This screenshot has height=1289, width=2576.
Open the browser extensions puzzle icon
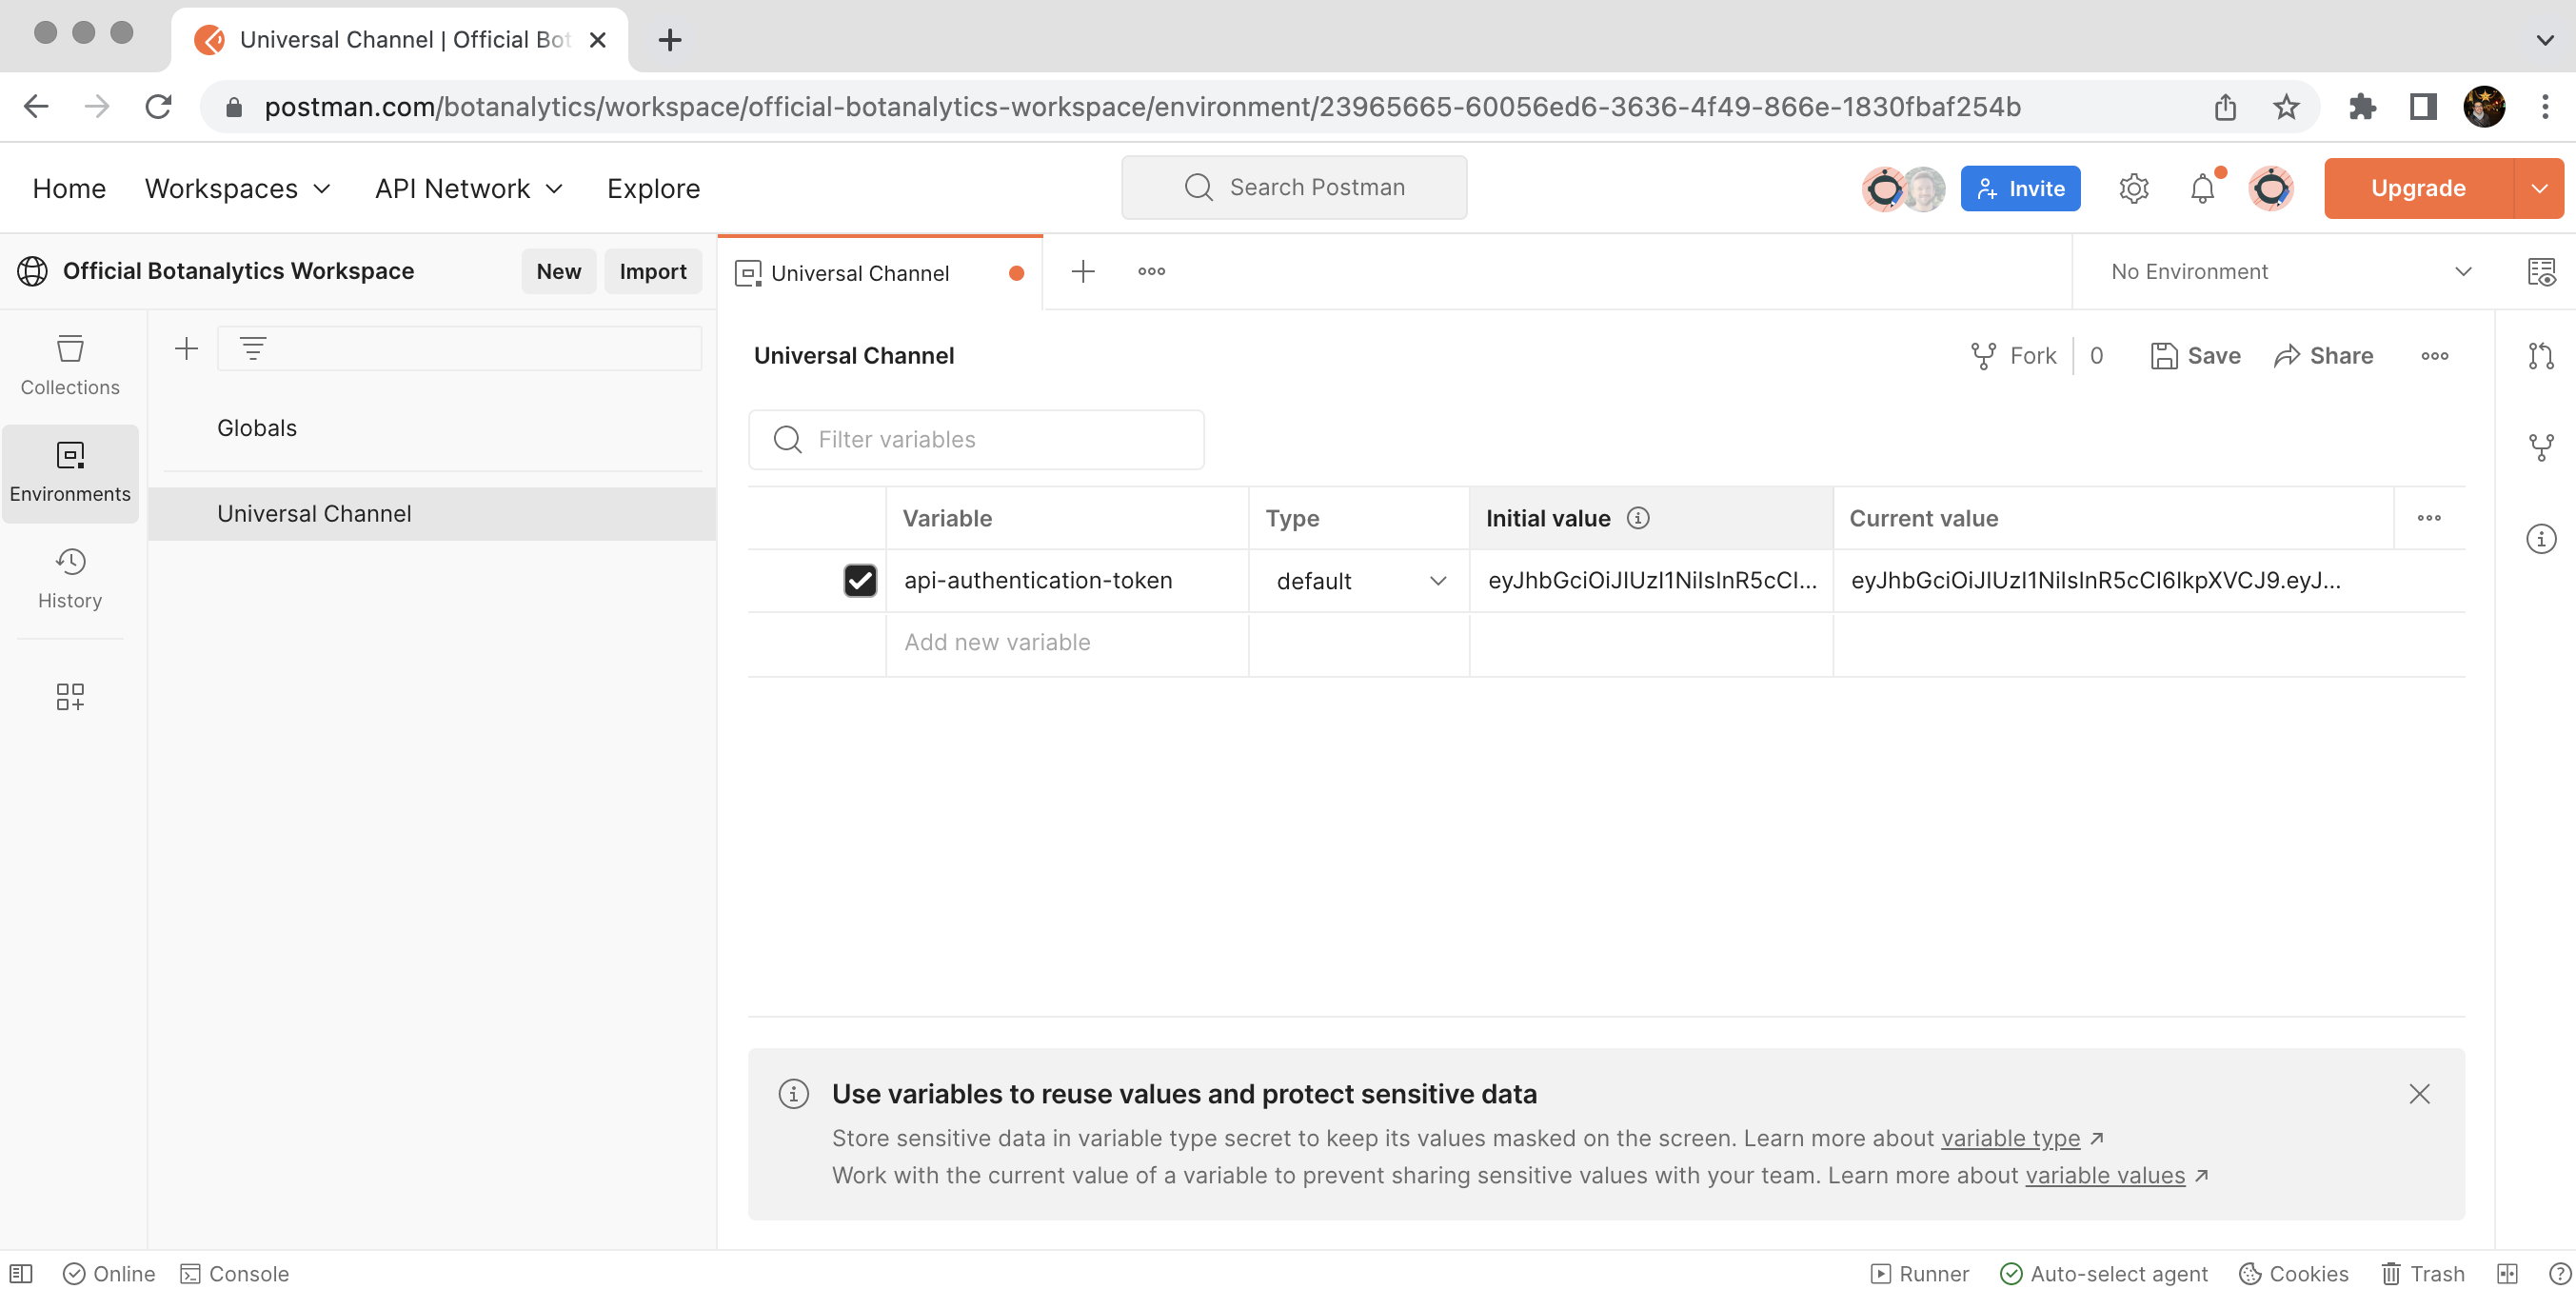tap(2361, 106)
